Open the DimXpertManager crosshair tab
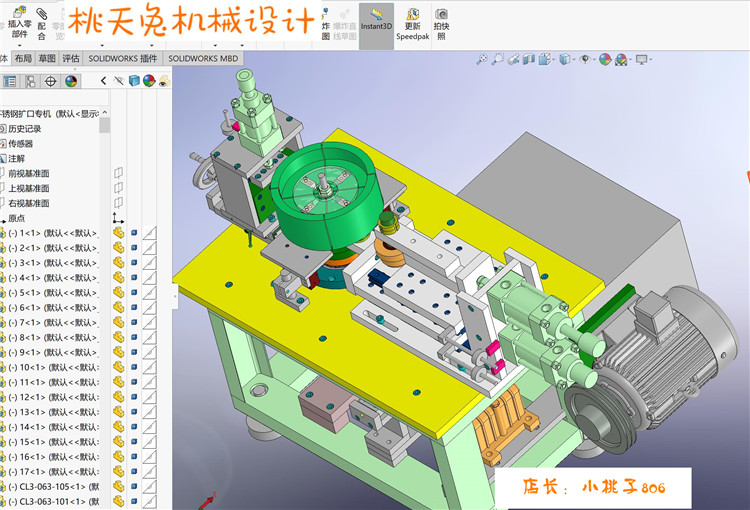 click(51, 81)
